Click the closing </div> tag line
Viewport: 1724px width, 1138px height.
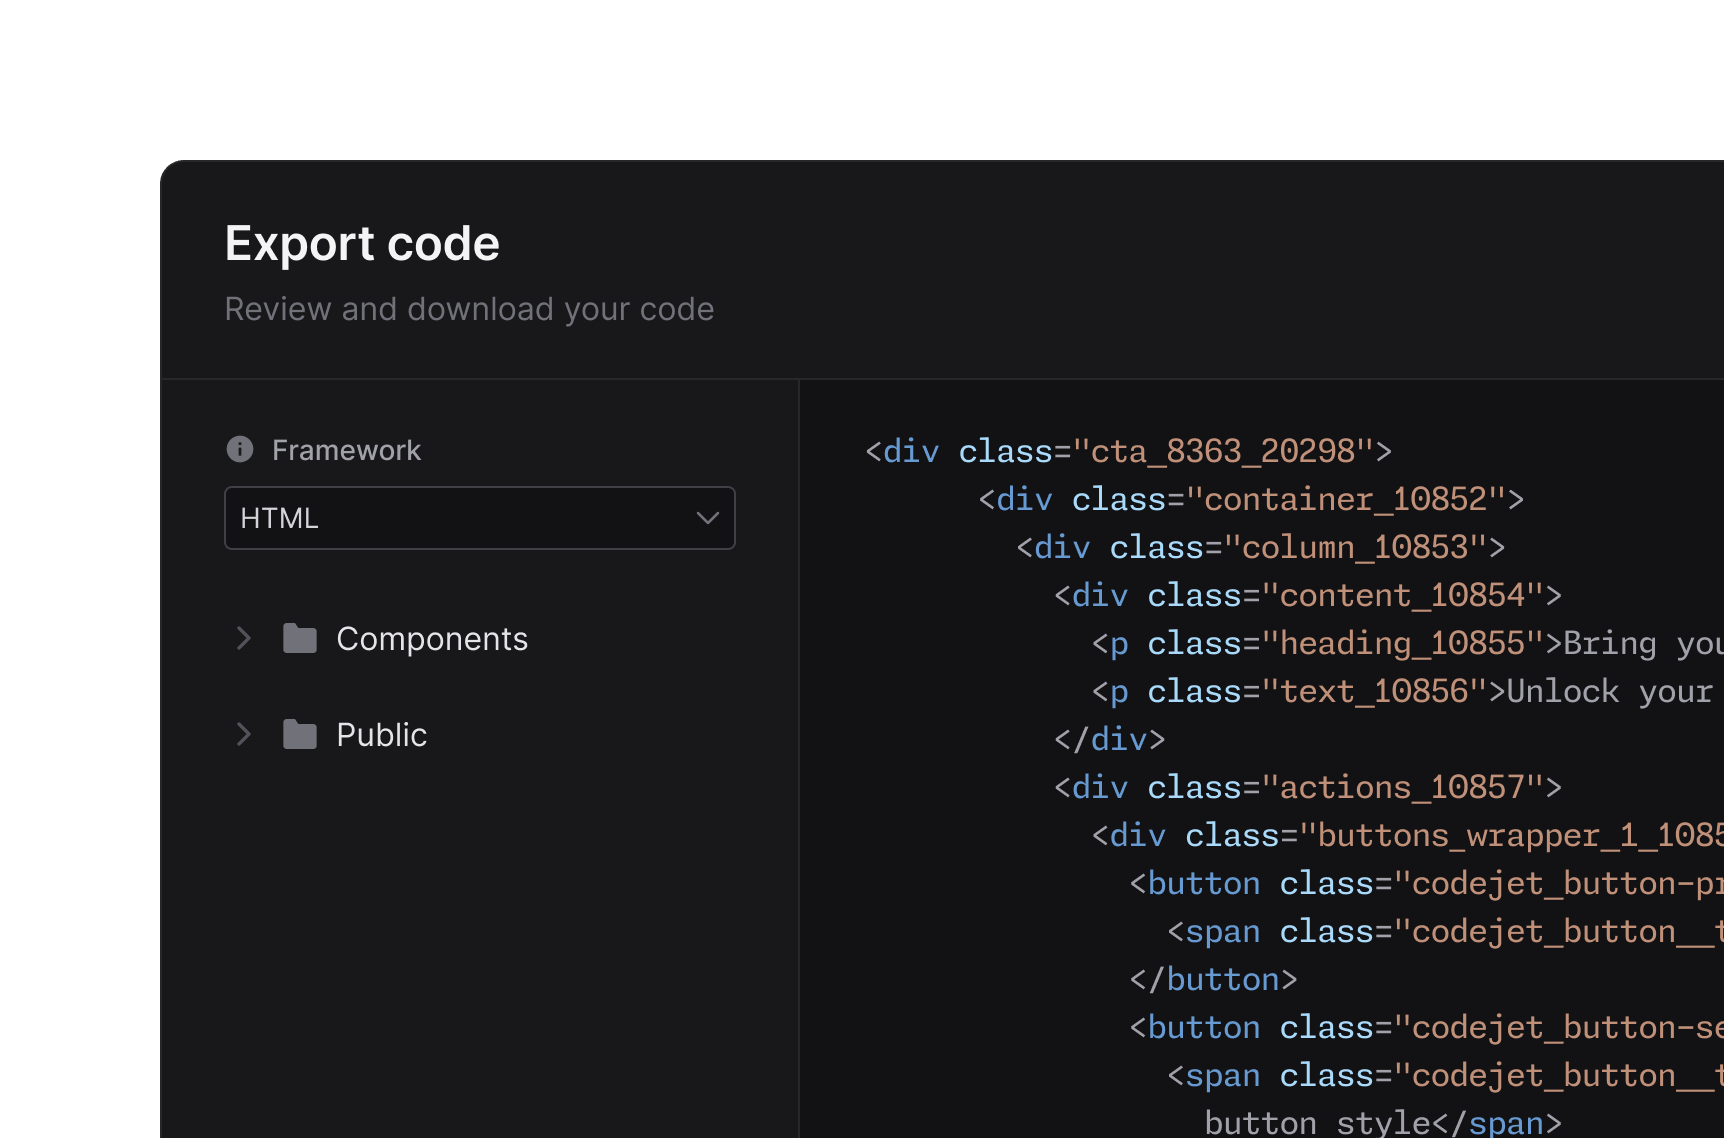(x=1109, y=739)
